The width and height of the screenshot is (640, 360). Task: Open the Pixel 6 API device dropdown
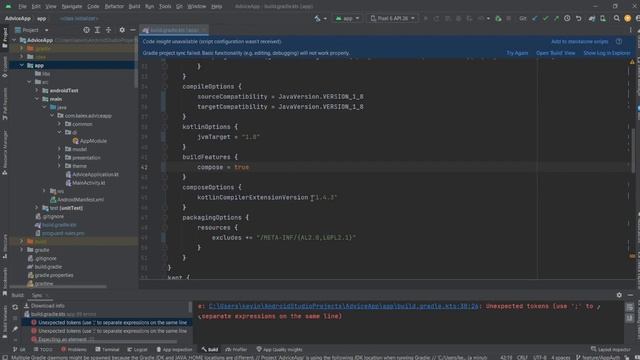[392, 18]
